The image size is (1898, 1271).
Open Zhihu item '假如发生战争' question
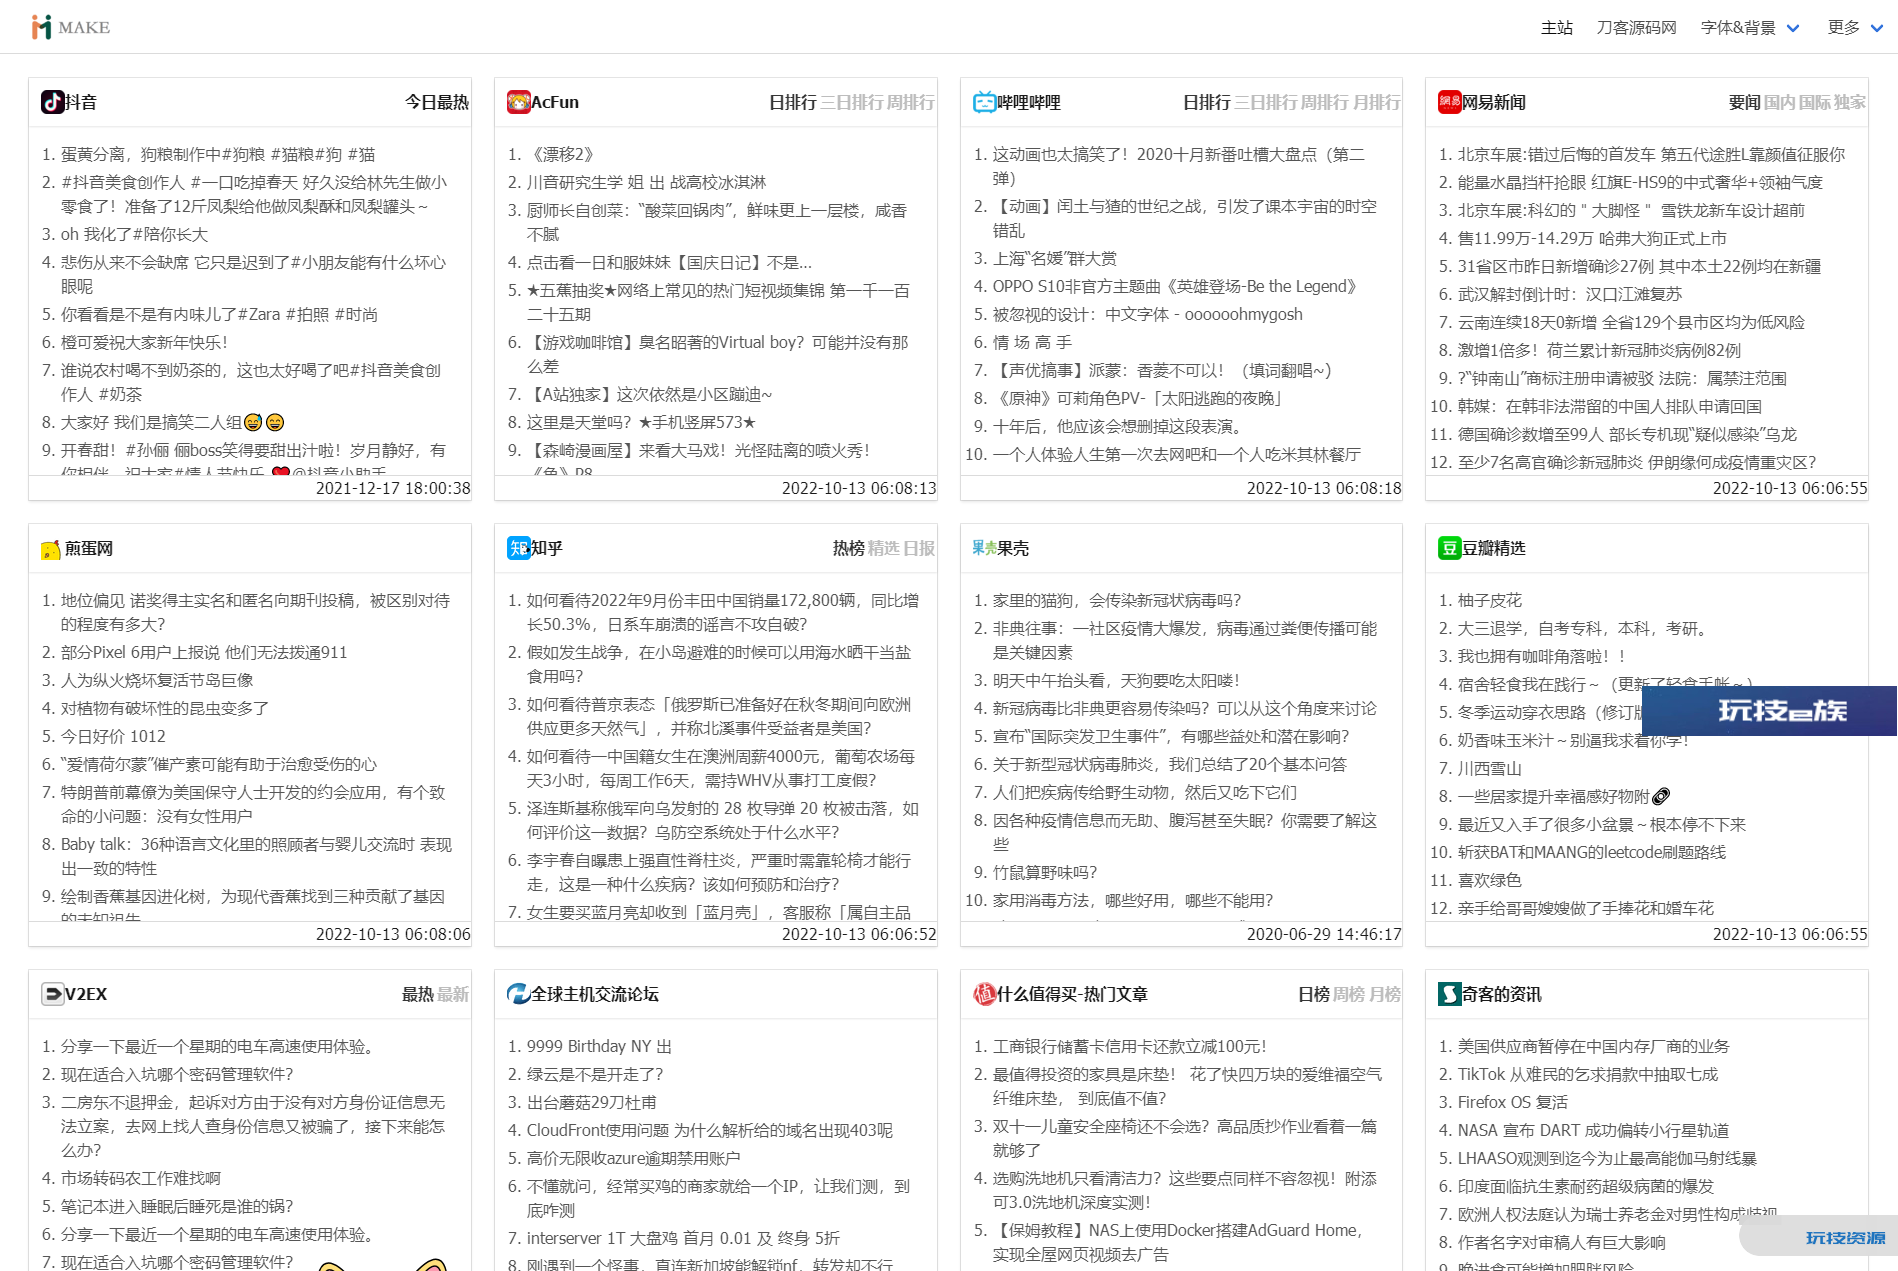click(719, 664)
